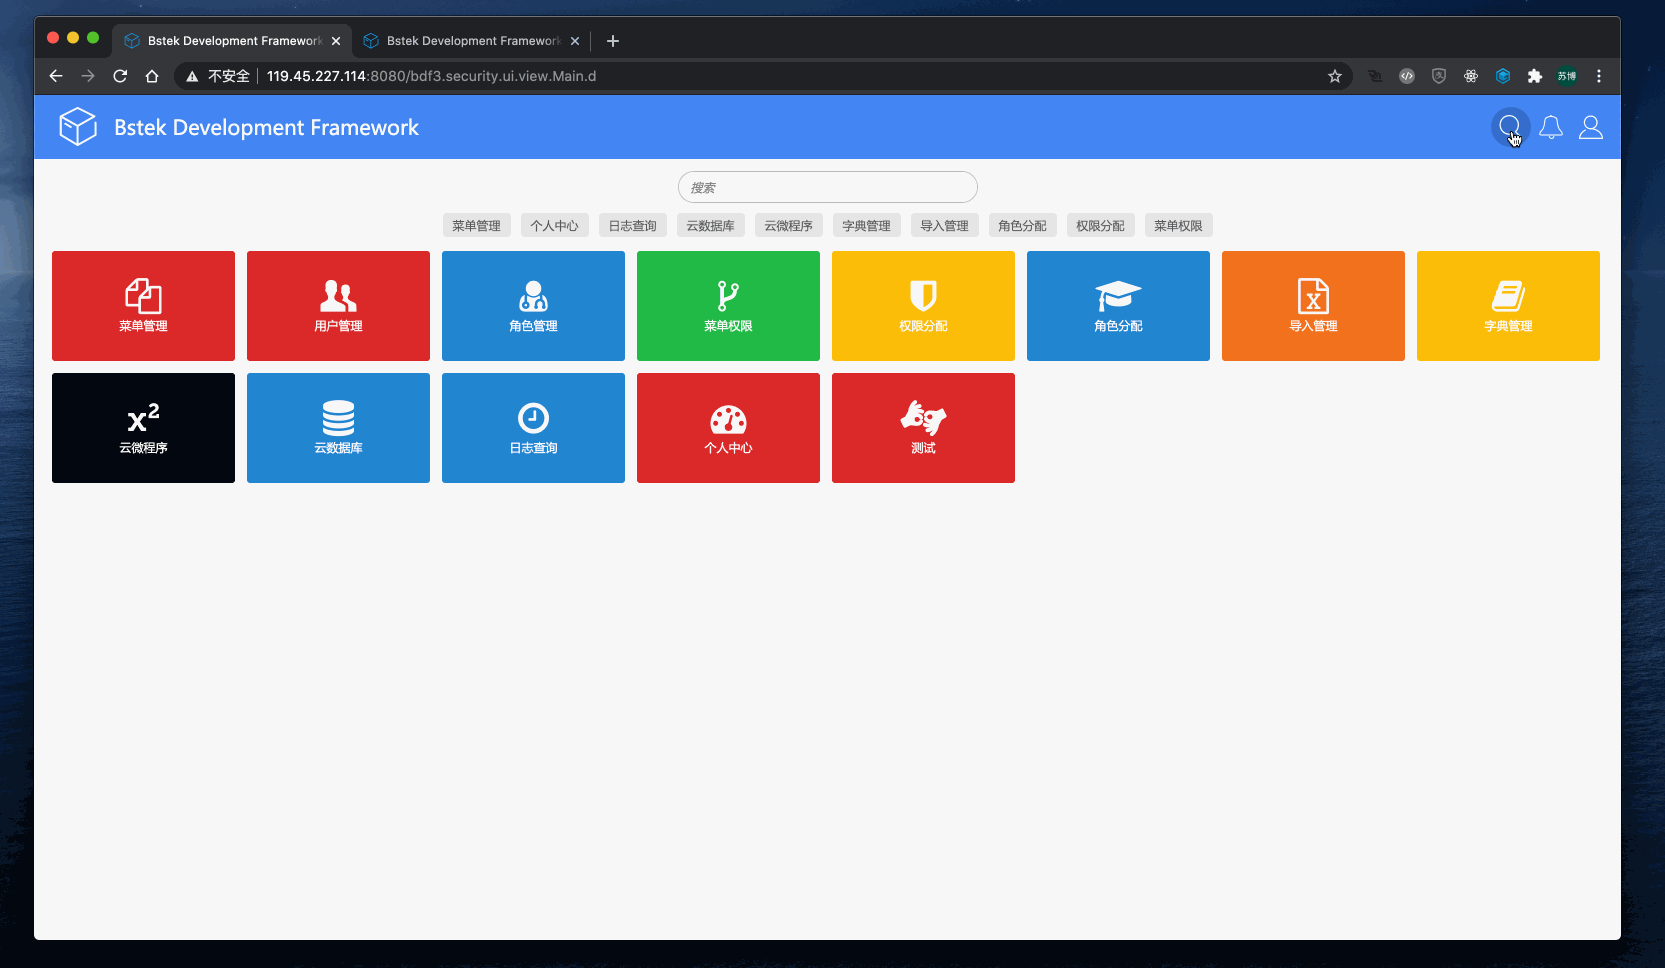The width and height of the screenshot is (1665, 968).
Task: Close the active first browser tab
Action: point(336,41)
